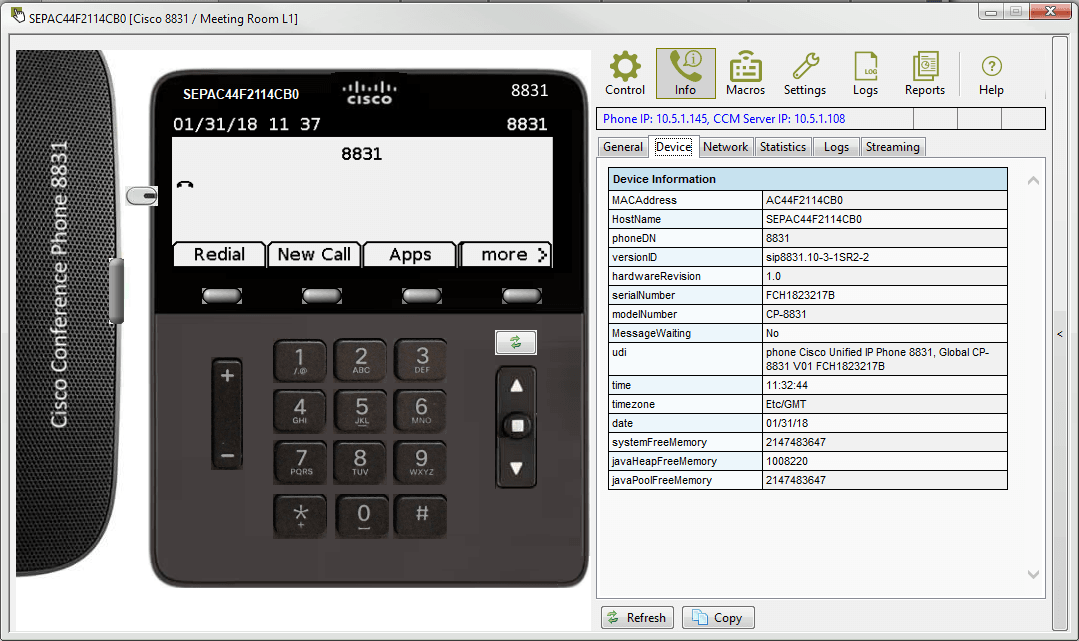Increase volume with the plus key

(227, 377)
